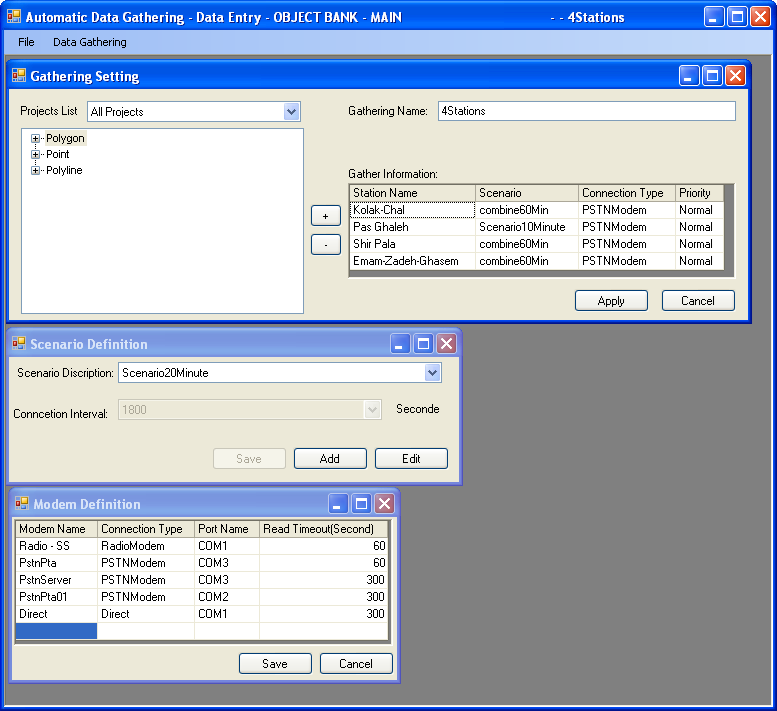Click the Gathering Setting window title icon
This screenshot has width=777, height=711.
[x=19, y=76]
